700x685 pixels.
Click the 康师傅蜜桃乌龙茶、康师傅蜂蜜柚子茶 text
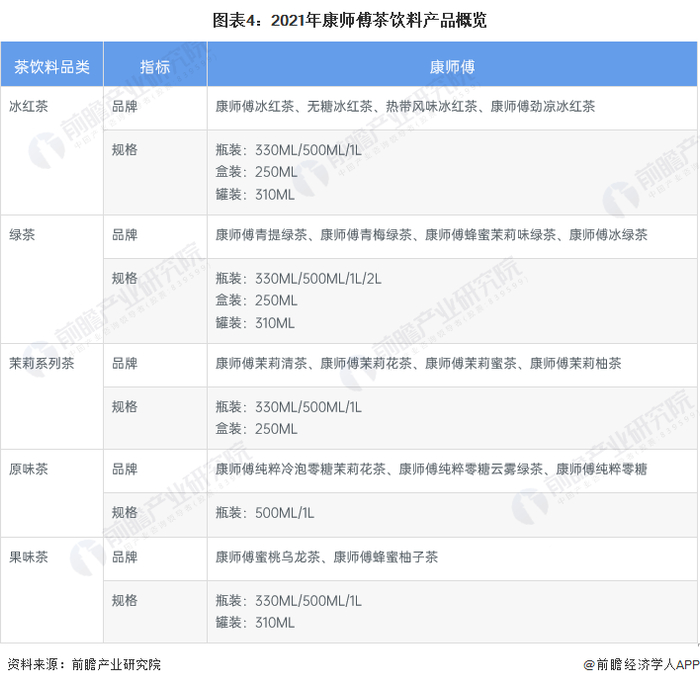click(x=326, y=557)
